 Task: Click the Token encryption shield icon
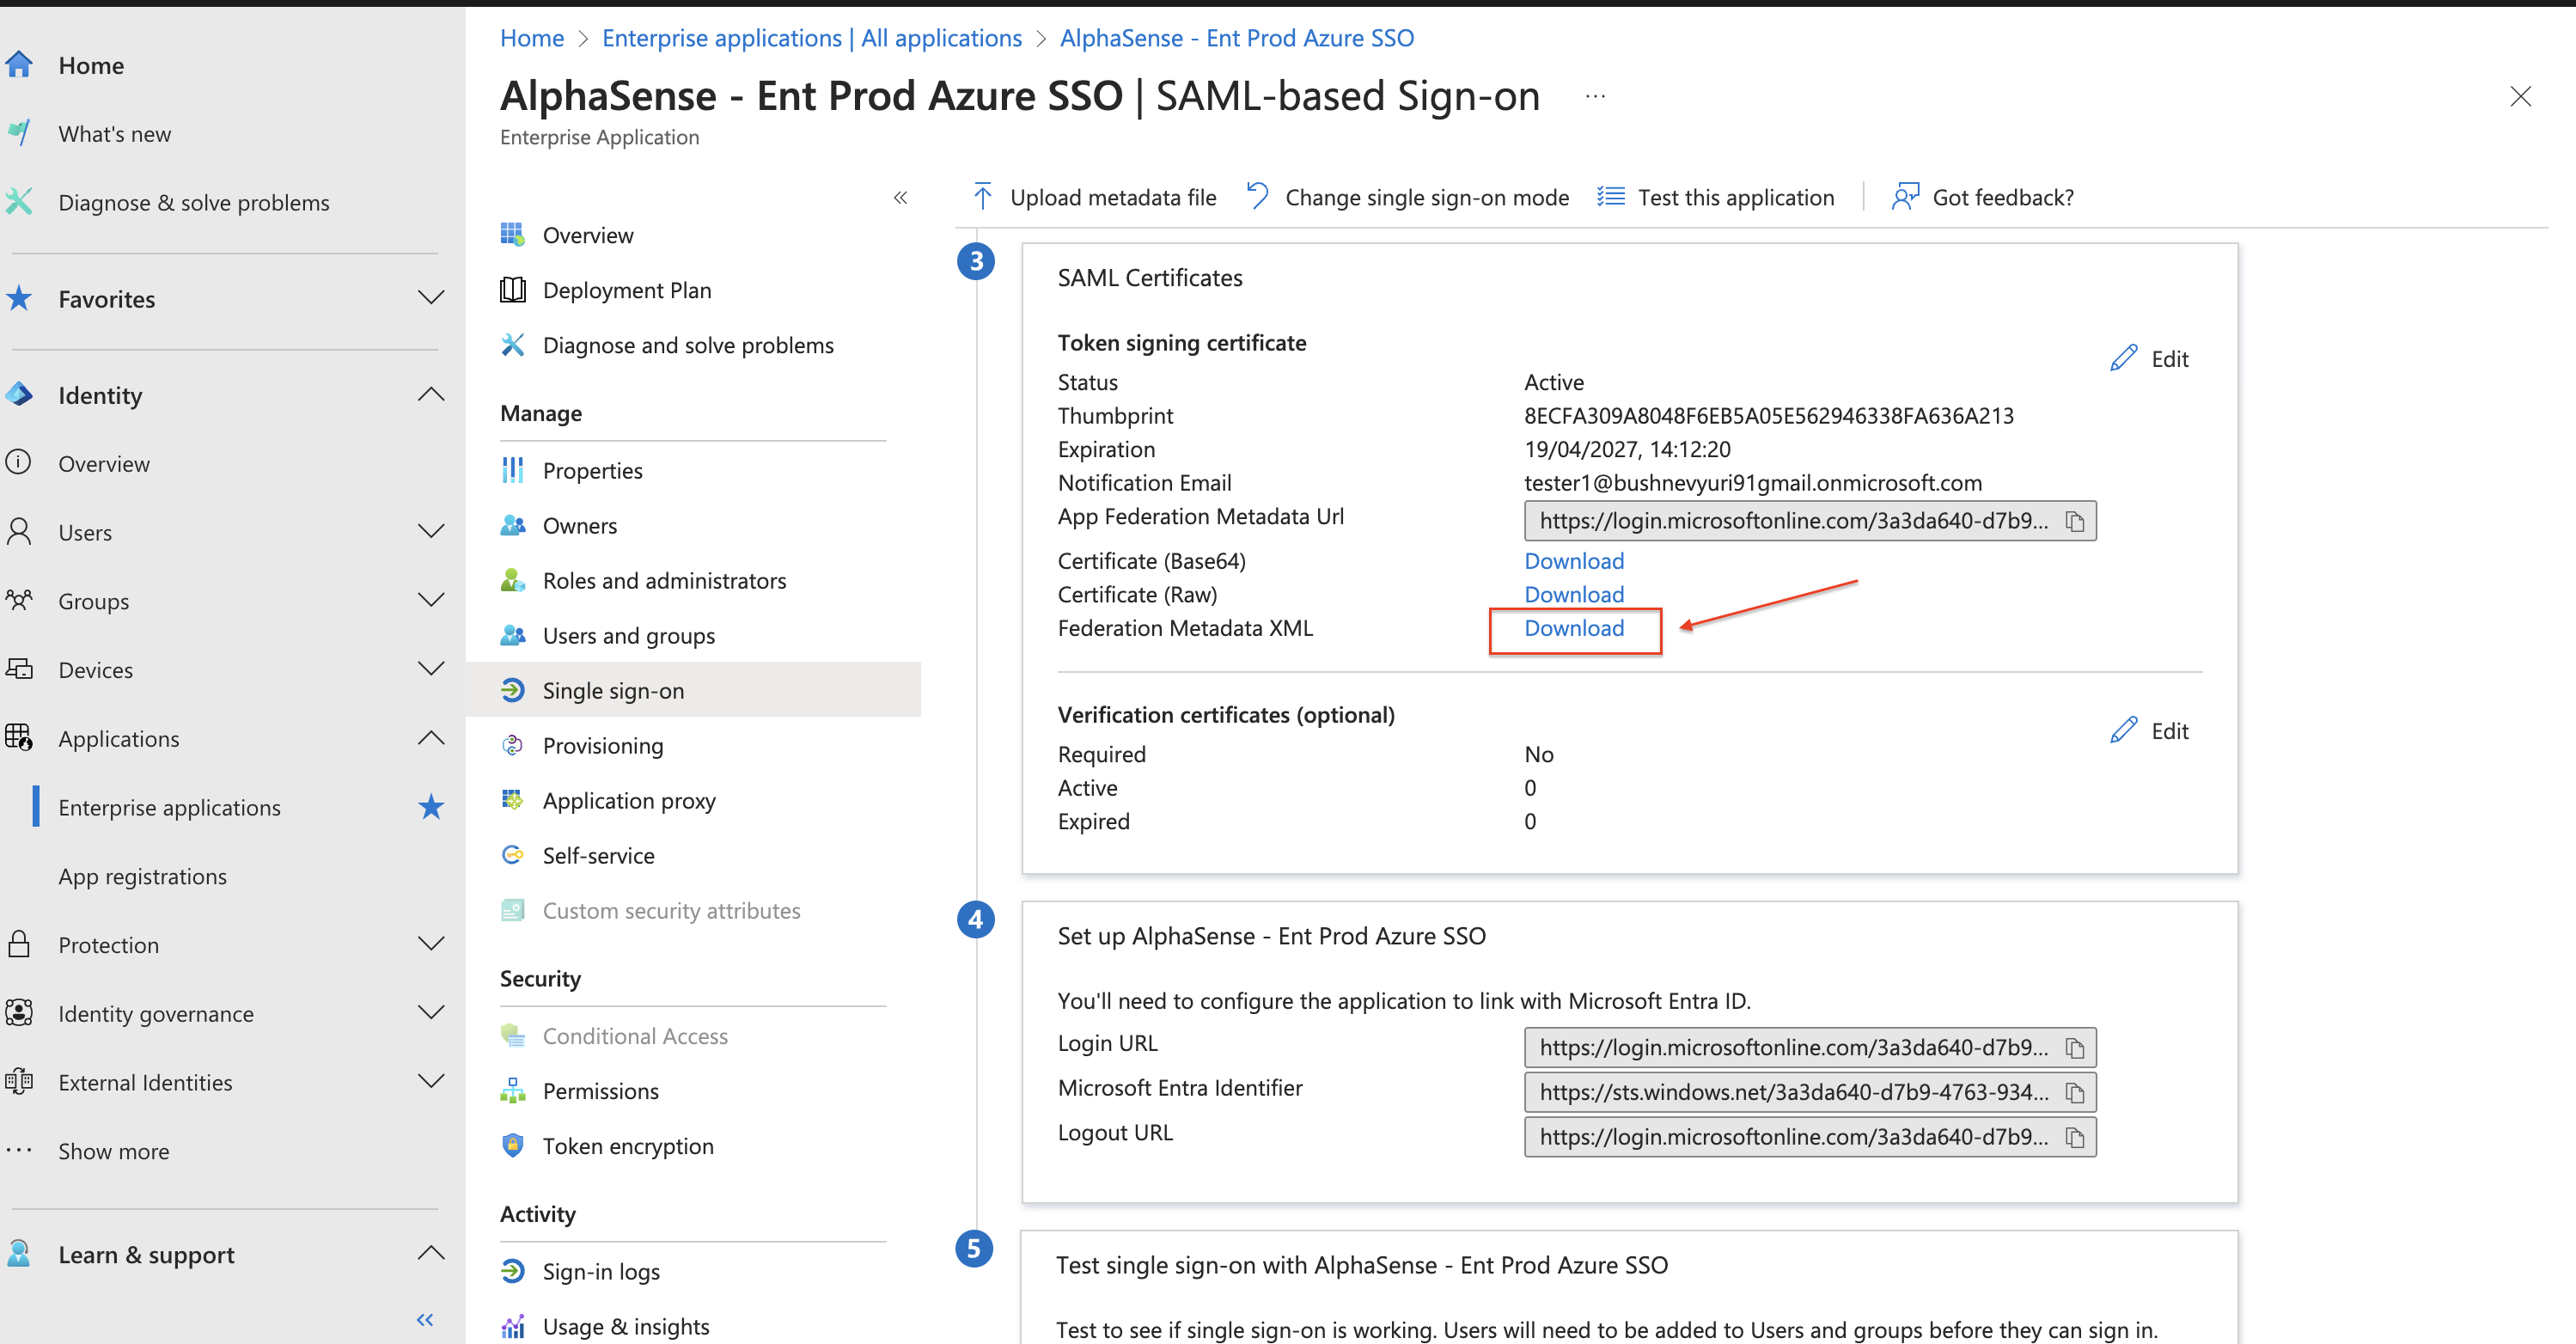[513, 1145]
